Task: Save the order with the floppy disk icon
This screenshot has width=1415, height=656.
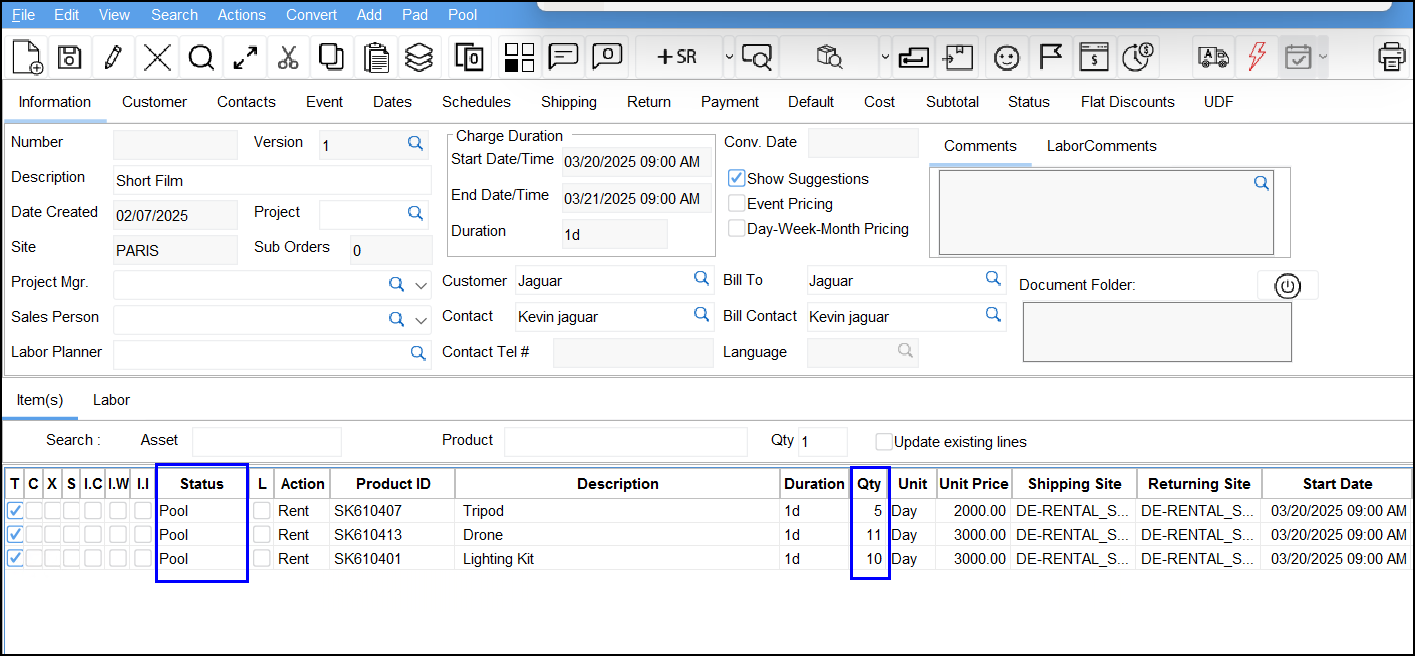Action: click(69, 57)
